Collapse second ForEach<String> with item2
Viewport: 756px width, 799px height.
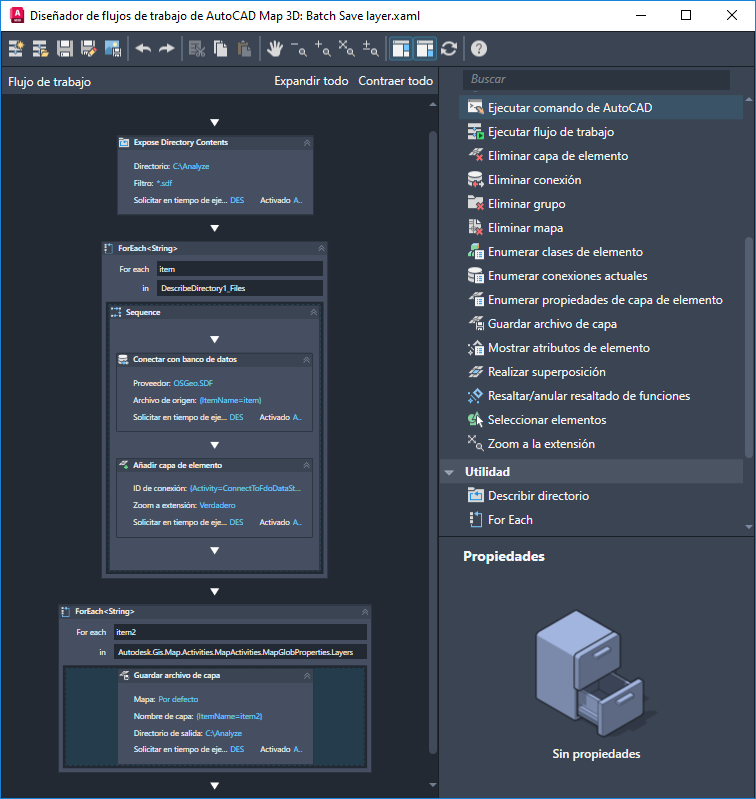(x=365, y=611)
